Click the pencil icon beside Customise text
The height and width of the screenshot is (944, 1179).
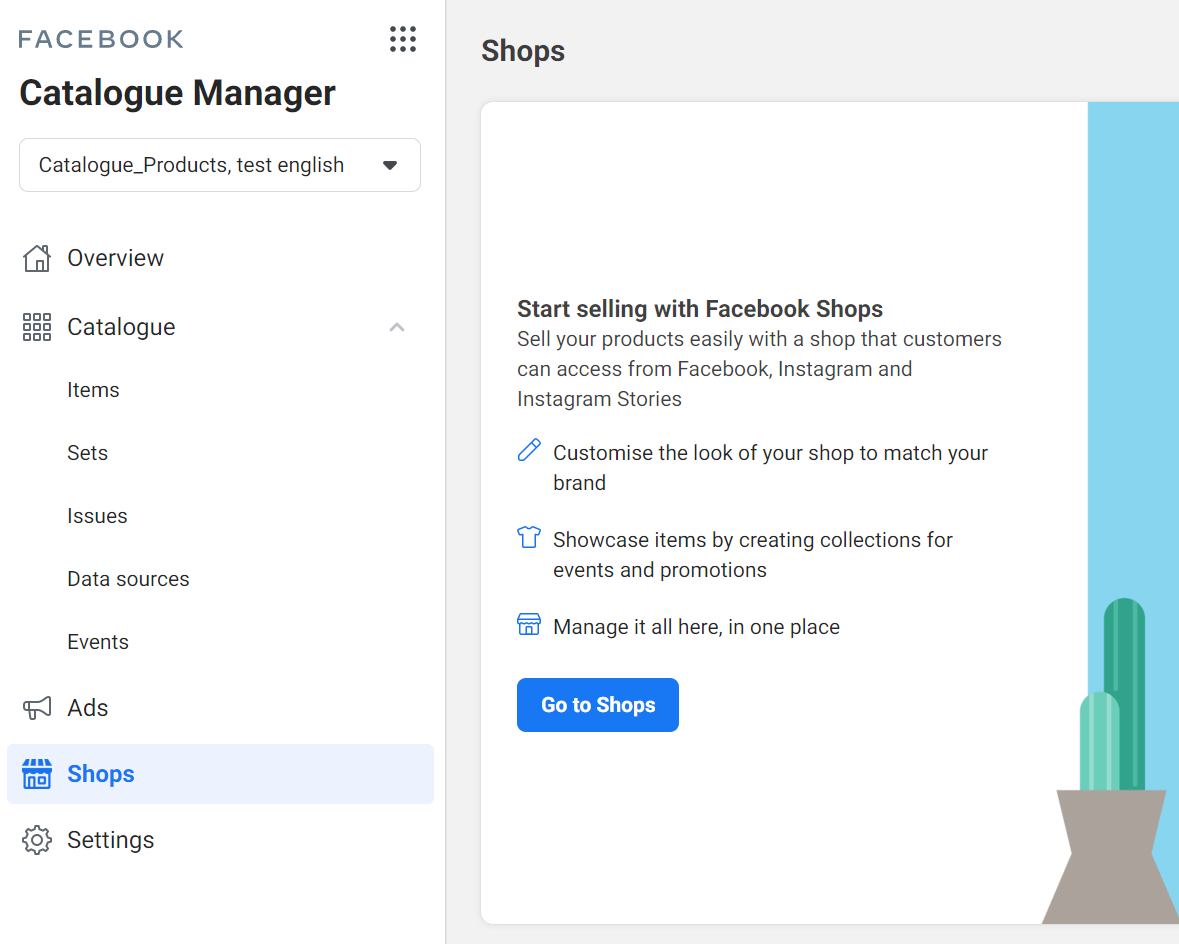[529, 451]
